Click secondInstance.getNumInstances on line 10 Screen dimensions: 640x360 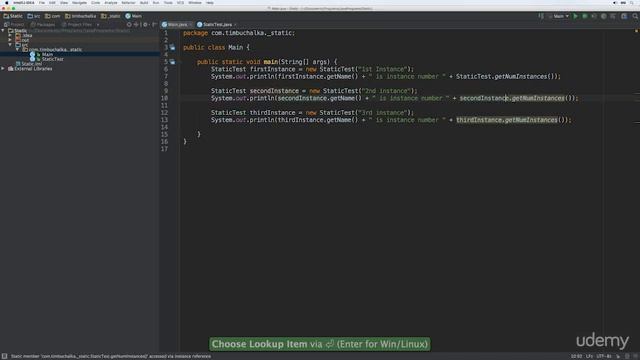(512, 98)
